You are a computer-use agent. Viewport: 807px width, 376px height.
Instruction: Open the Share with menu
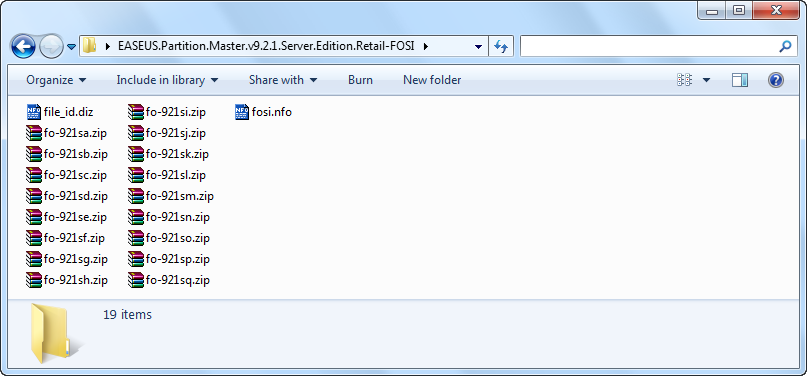pos(283,80)
